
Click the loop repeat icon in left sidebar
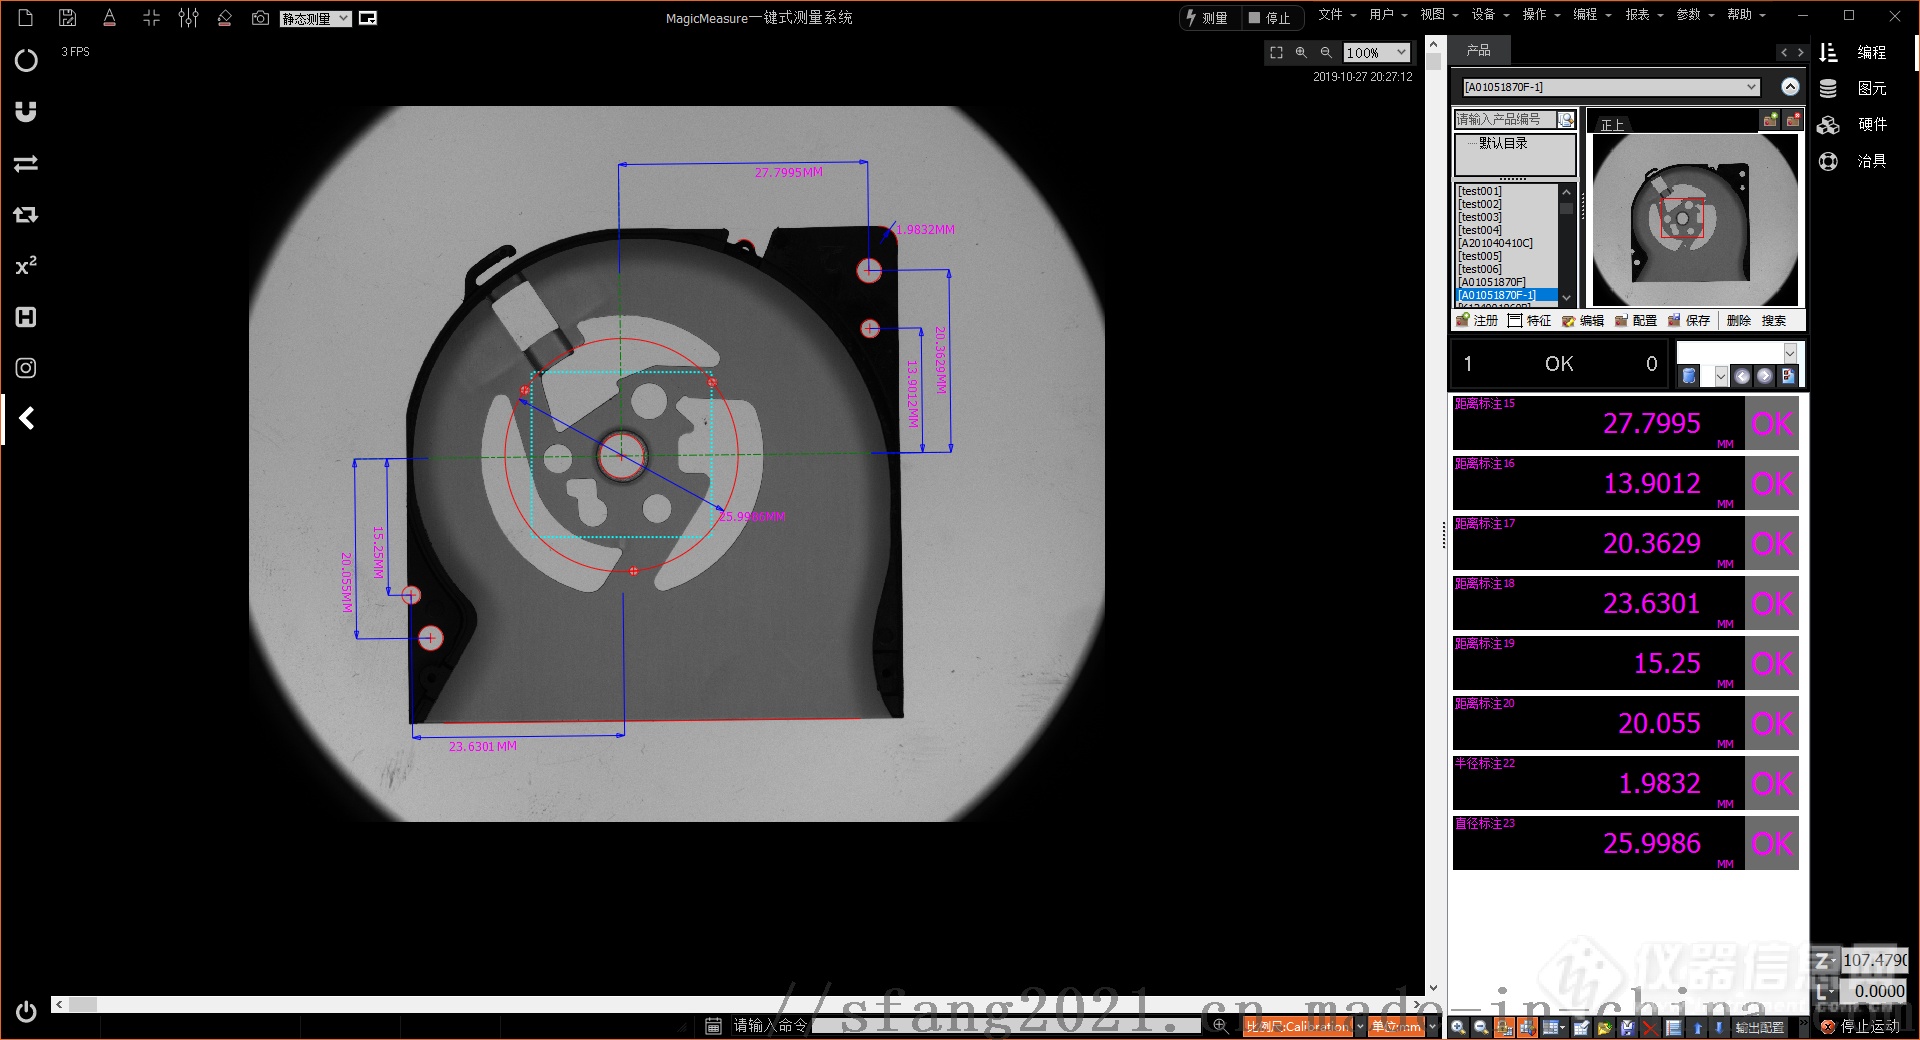(x=26, y=214)
